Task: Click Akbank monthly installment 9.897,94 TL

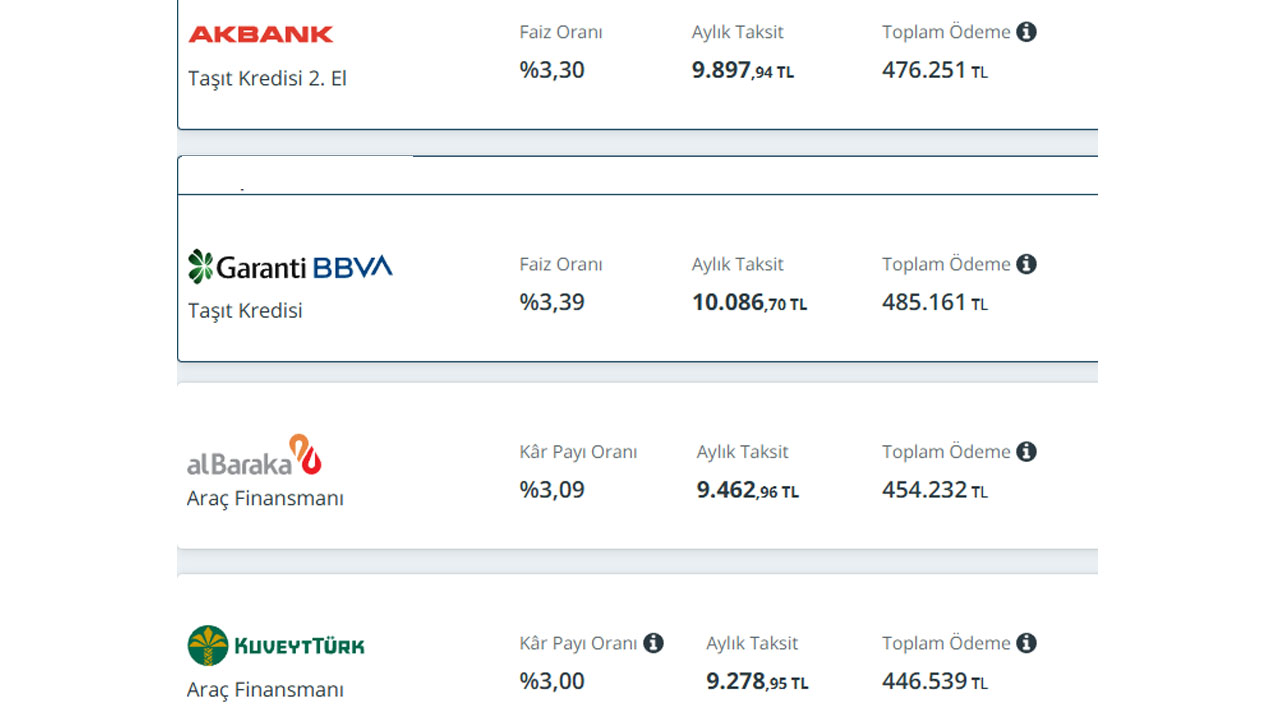Action: tap(742, 71)
